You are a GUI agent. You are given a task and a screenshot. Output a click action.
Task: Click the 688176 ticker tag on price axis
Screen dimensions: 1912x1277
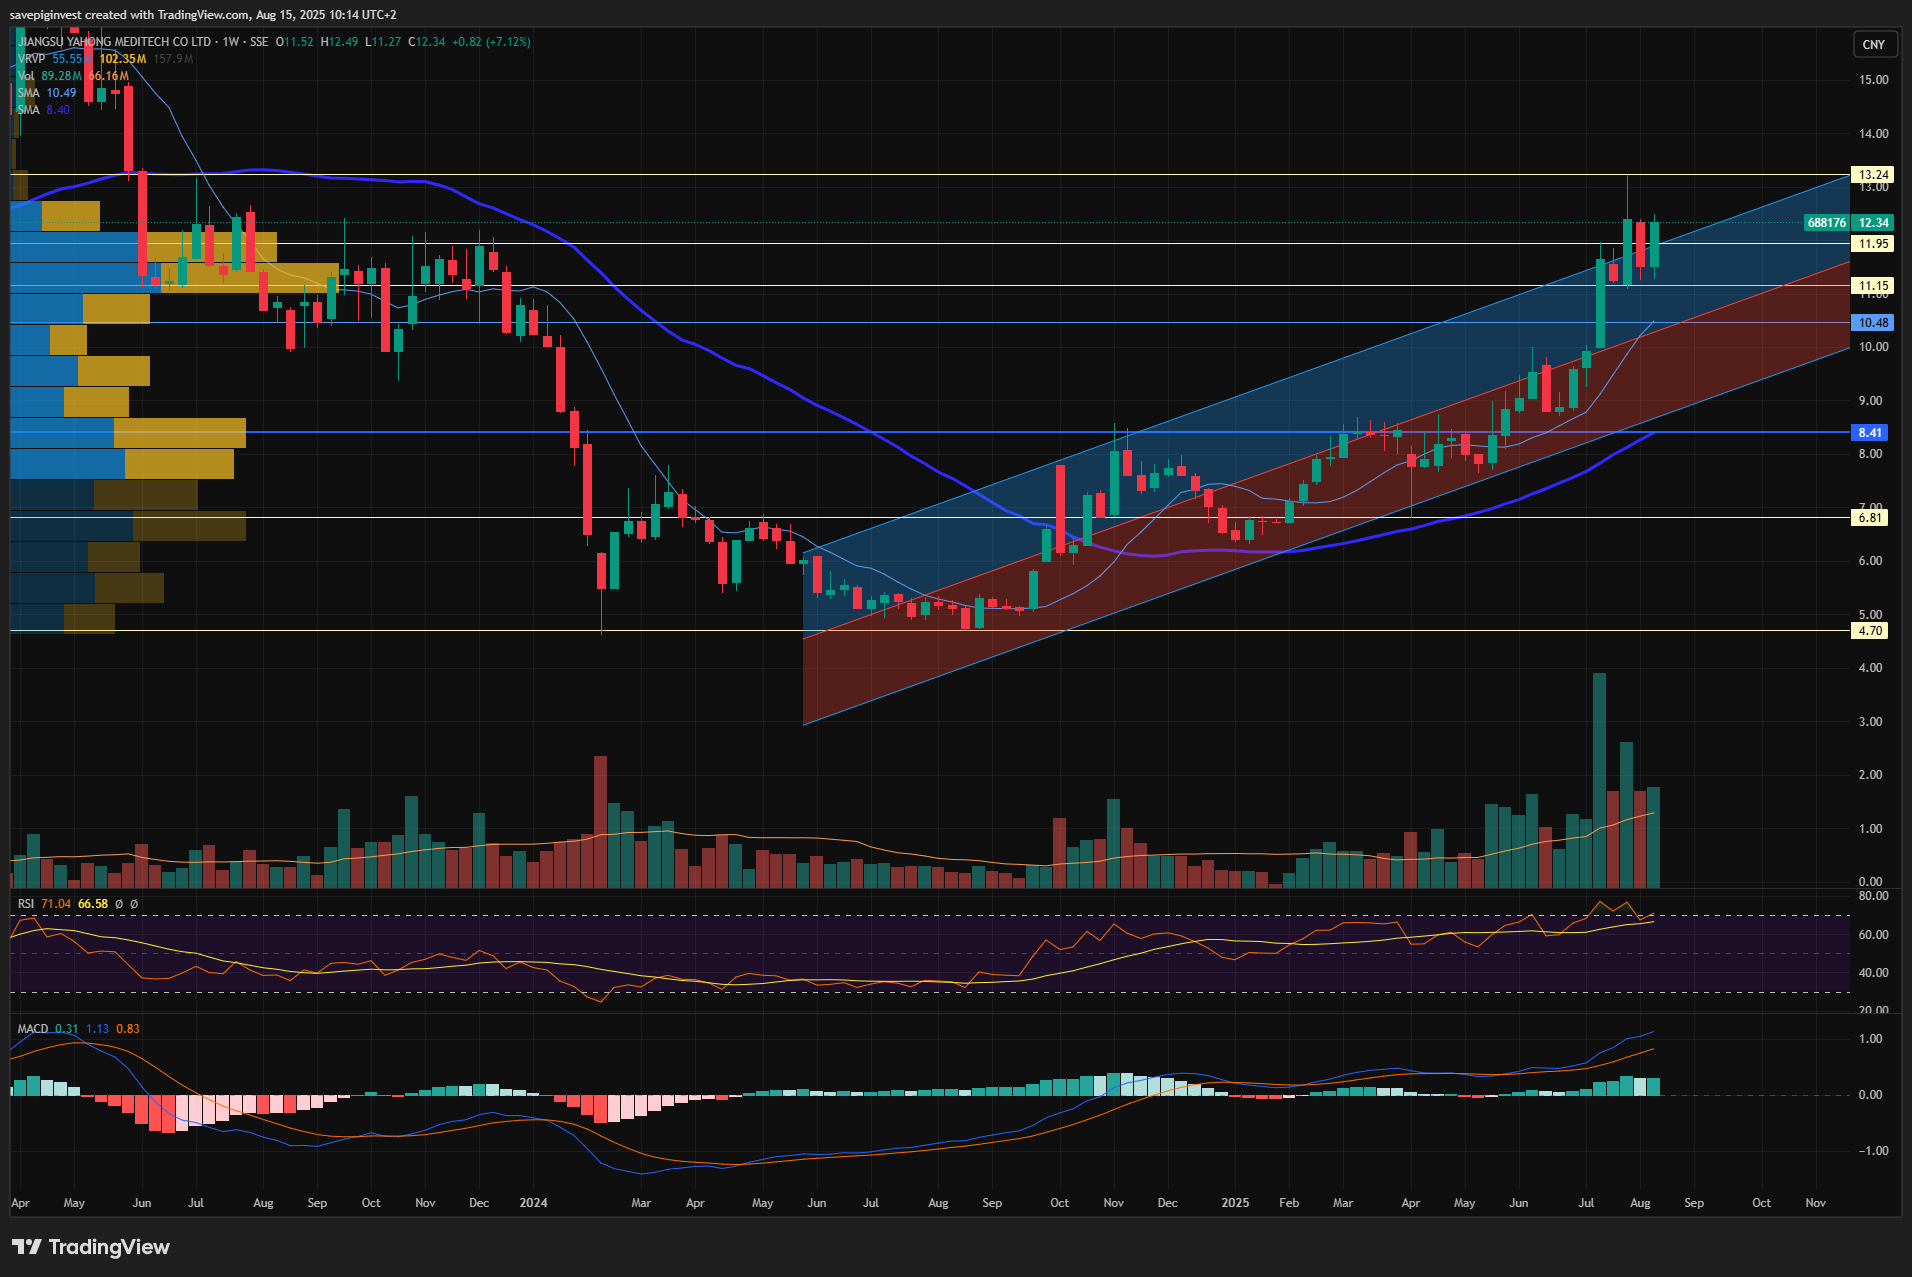1827,223
